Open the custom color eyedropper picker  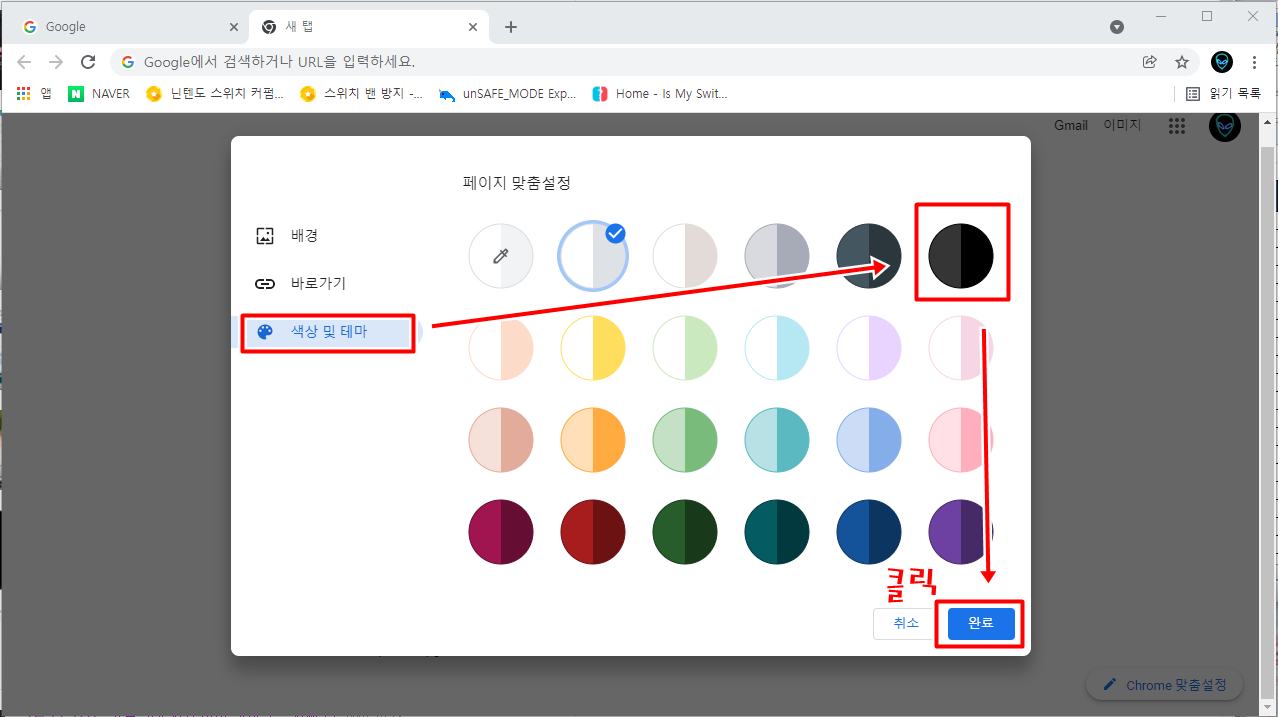501,256
